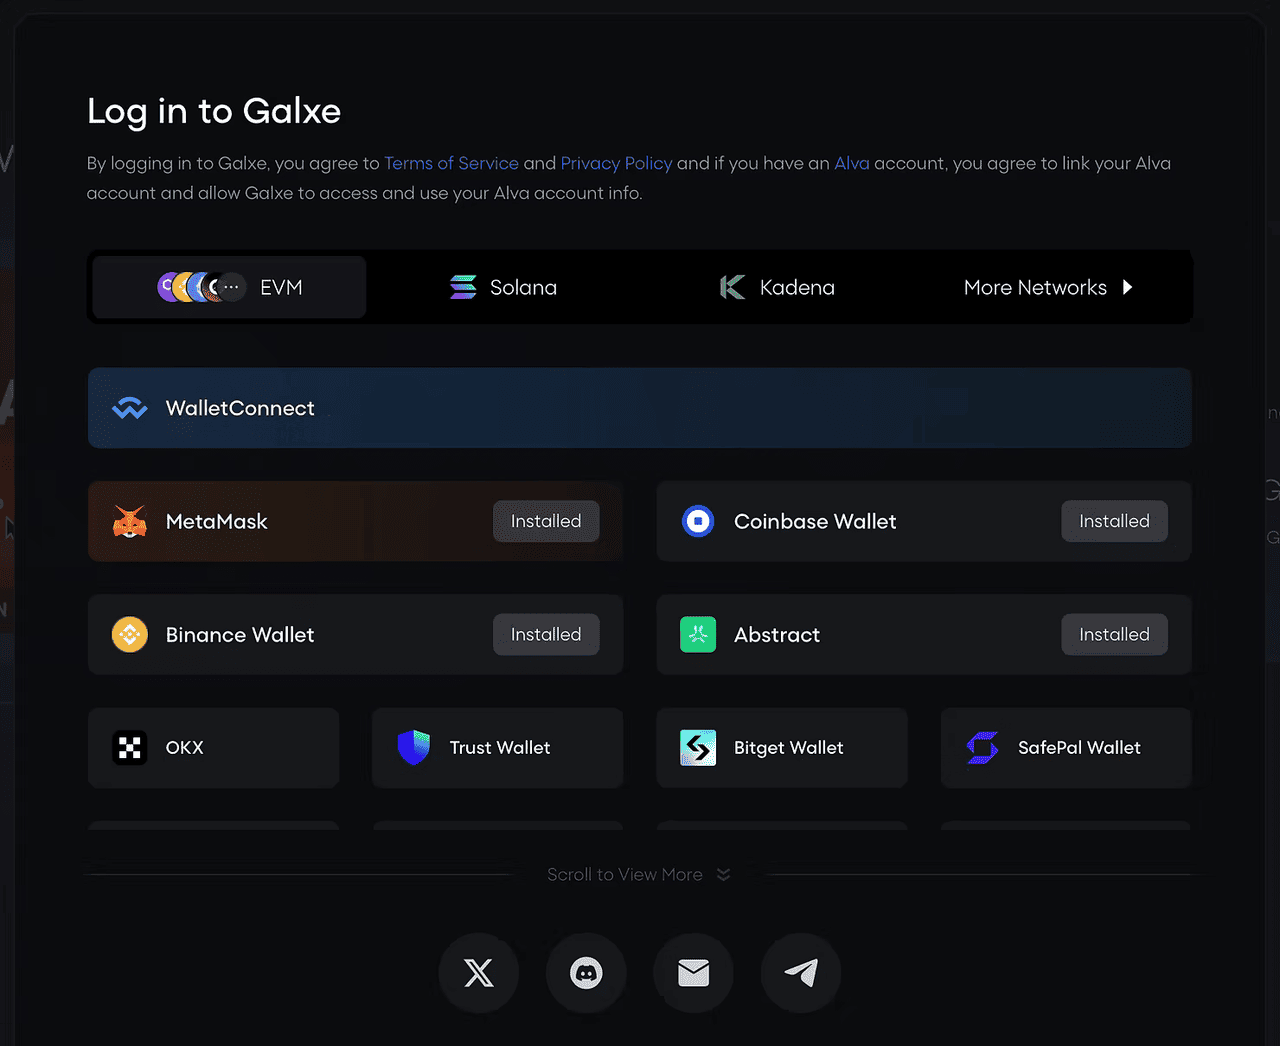The image size is (1280, 1046).
Task: Expand the More Networks arrow
Action: 1127,287
